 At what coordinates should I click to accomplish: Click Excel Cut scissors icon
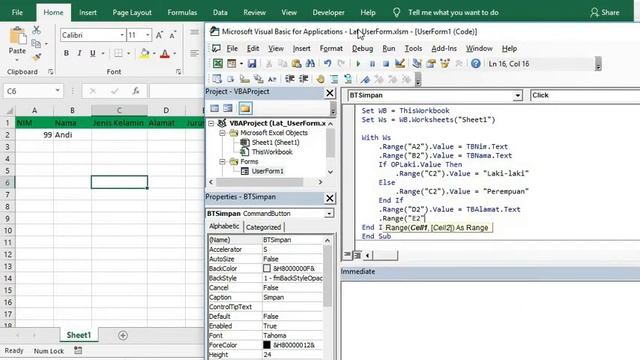(x=36, y=30)
